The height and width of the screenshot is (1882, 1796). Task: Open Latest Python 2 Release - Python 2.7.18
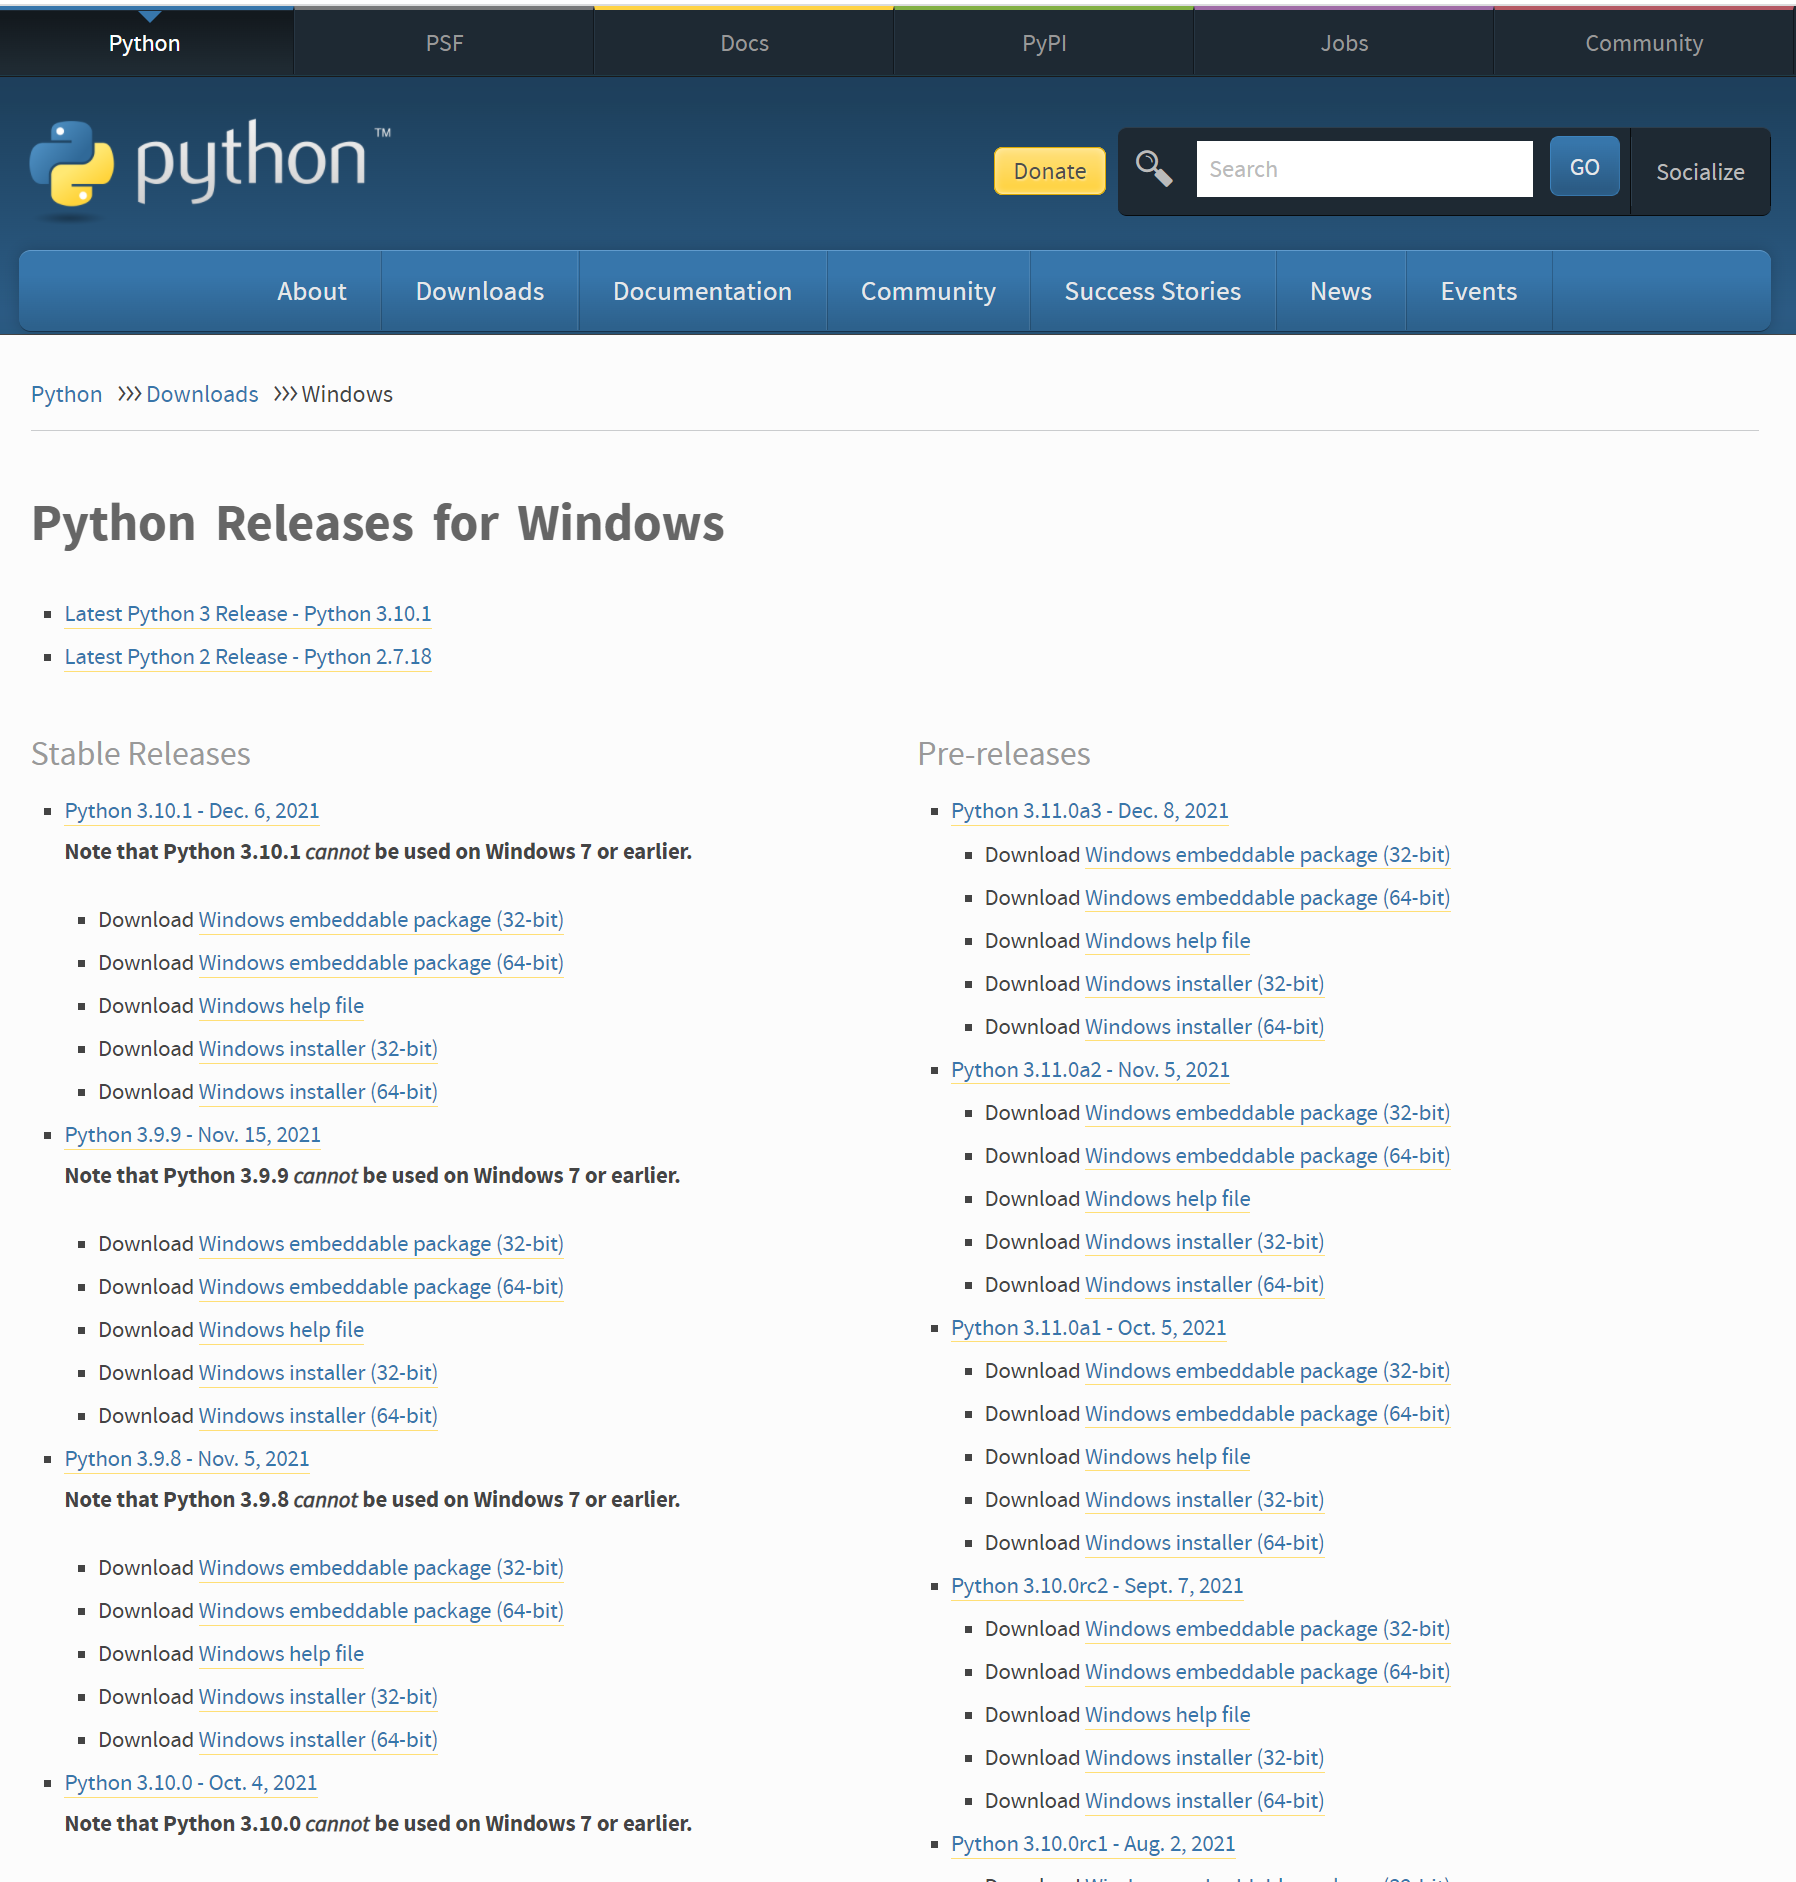click(x=248, y=657)
